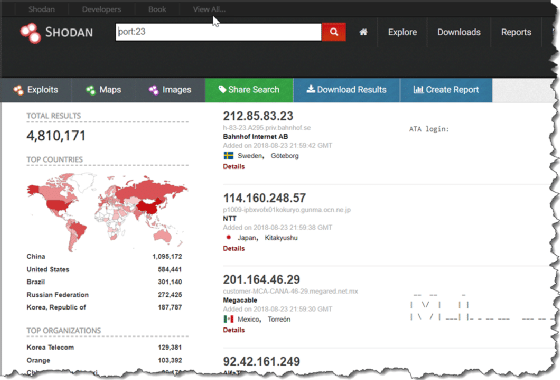Open the Reports menu item
This screenshot has height=380, width=560.
pyautogui.click(x=516, y=32)
